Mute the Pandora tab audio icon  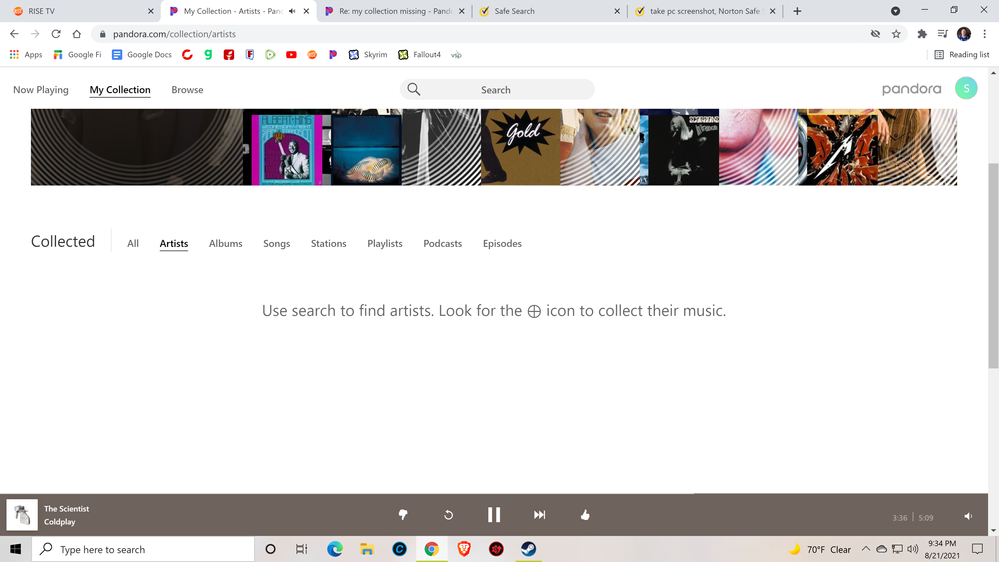coord(292,11)
